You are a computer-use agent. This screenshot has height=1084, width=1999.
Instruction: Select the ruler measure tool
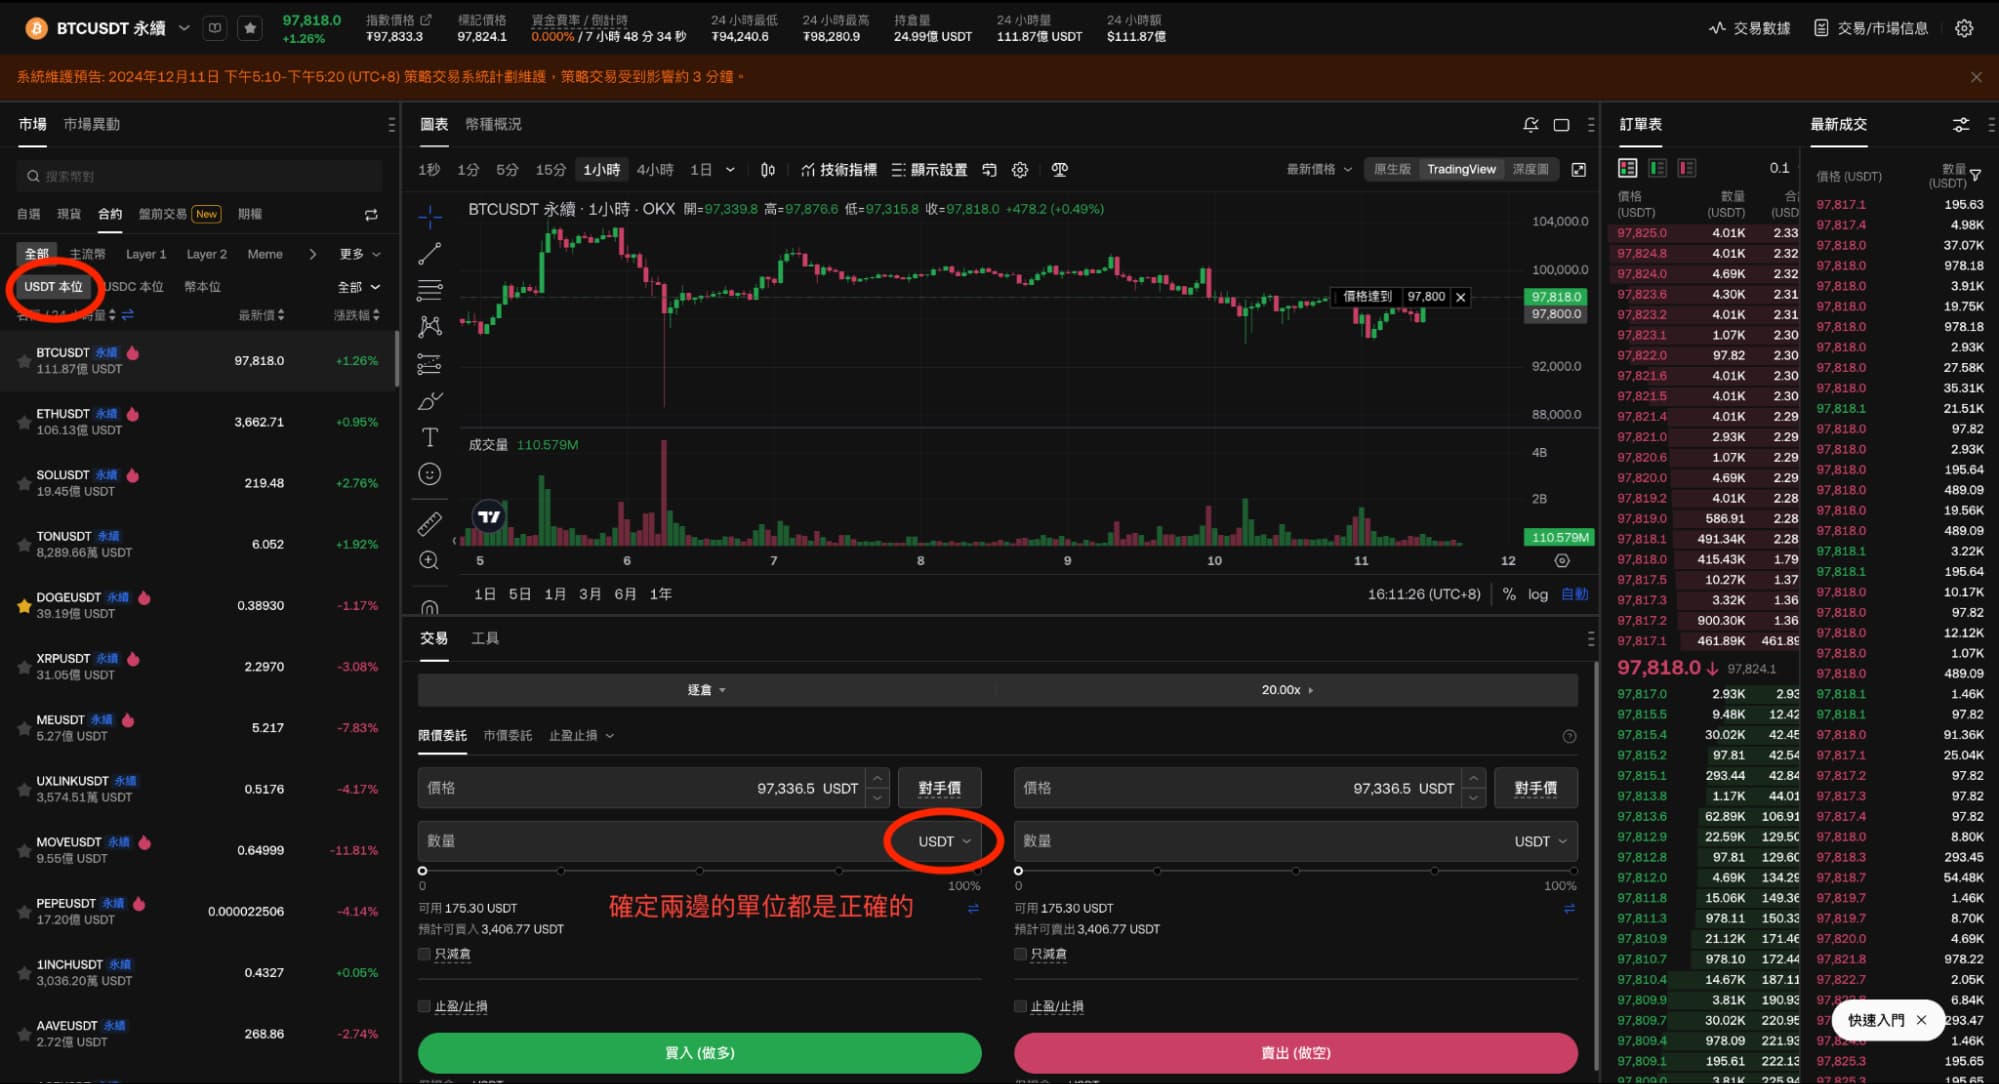[430, 523]
